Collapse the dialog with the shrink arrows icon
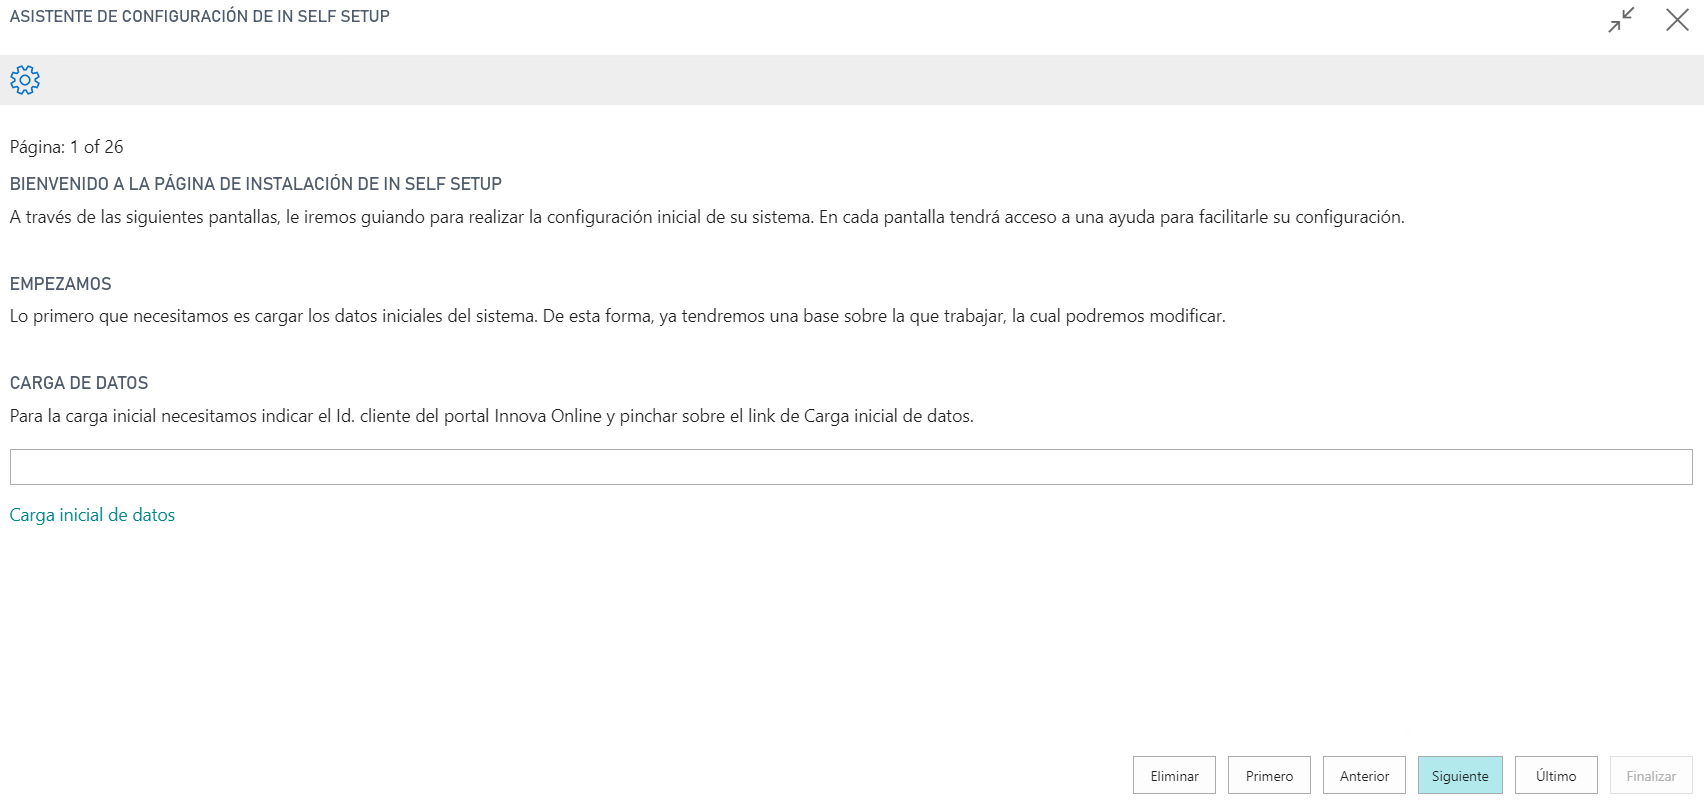 click(1622, 19)
